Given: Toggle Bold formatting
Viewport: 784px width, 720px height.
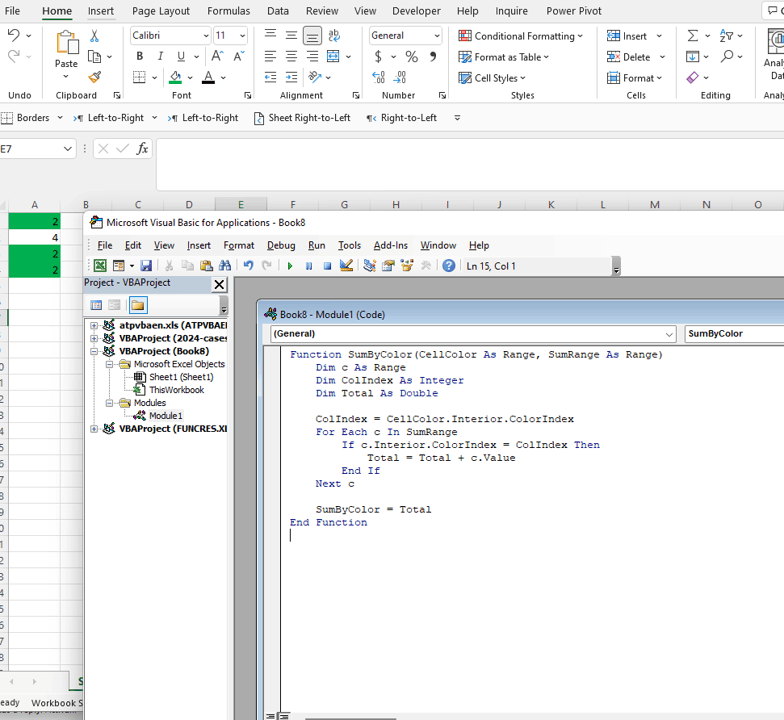Looking at the screenshot, I should tap(140, 56).
